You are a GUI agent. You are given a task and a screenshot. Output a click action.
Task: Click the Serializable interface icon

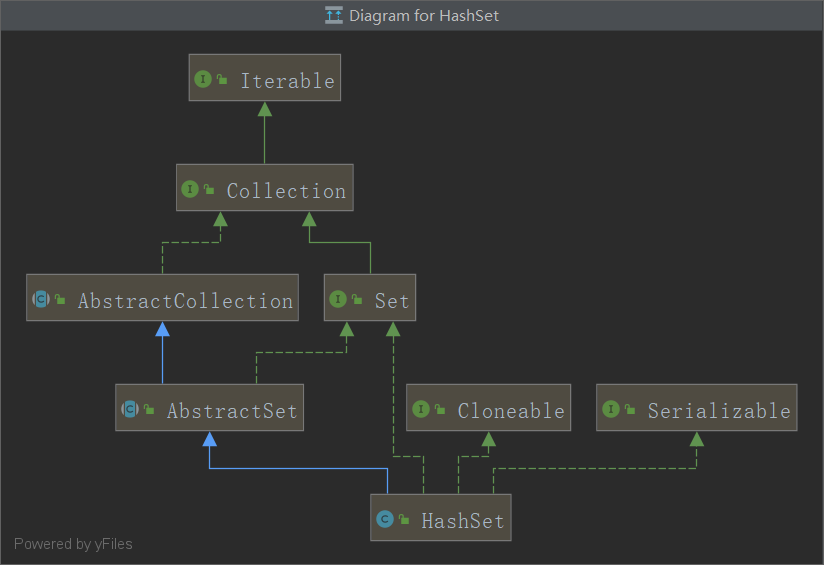pos(611,409)
